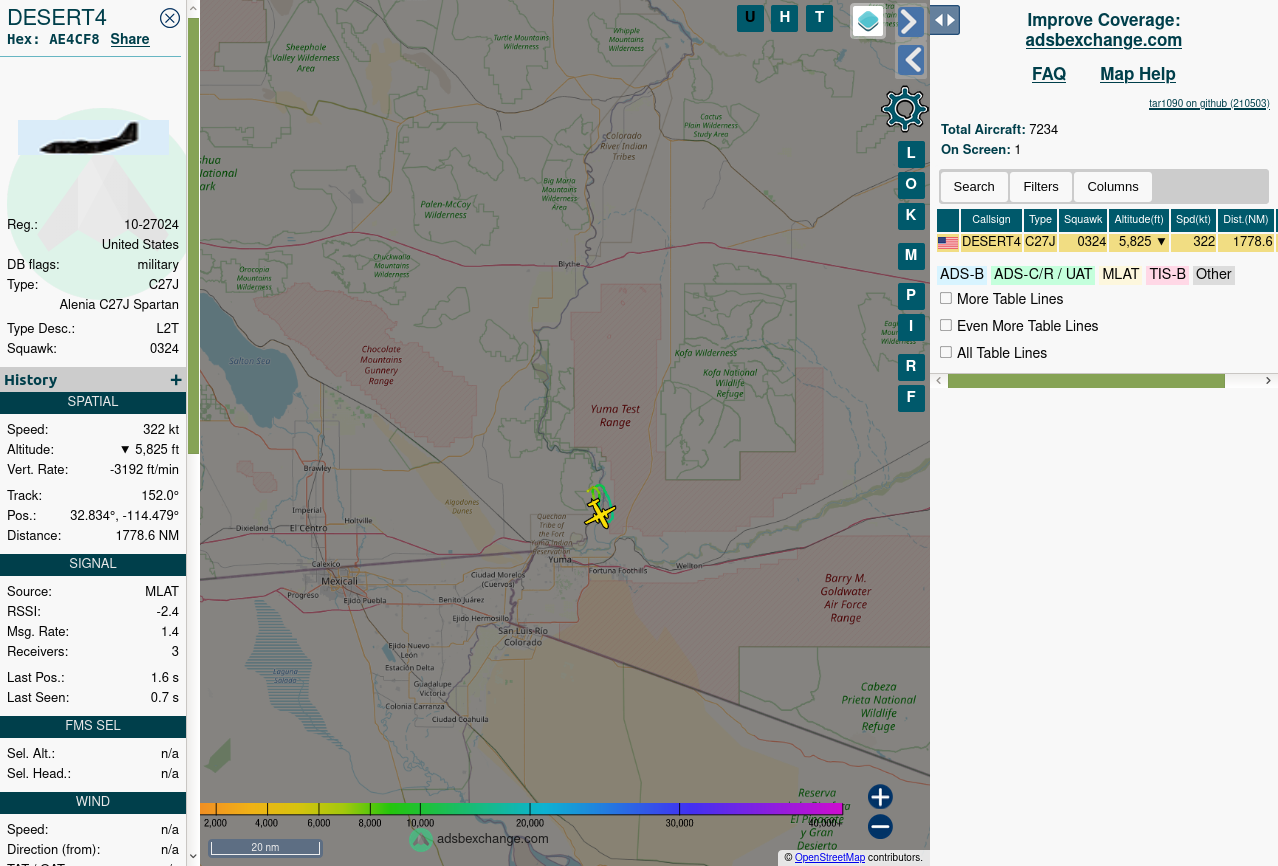Open adsbexchange.com coverage link
Viewport: 1278px width, 866px height.
coord(1104,41)
